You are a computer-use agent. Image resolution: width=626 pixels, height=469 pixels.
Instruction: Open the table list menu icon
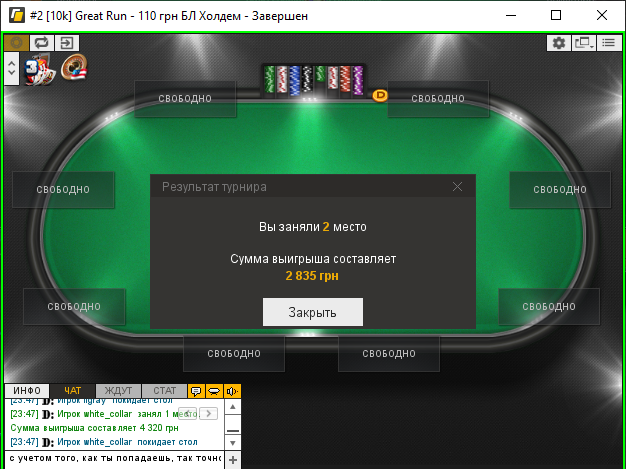[x=609, y=43]
